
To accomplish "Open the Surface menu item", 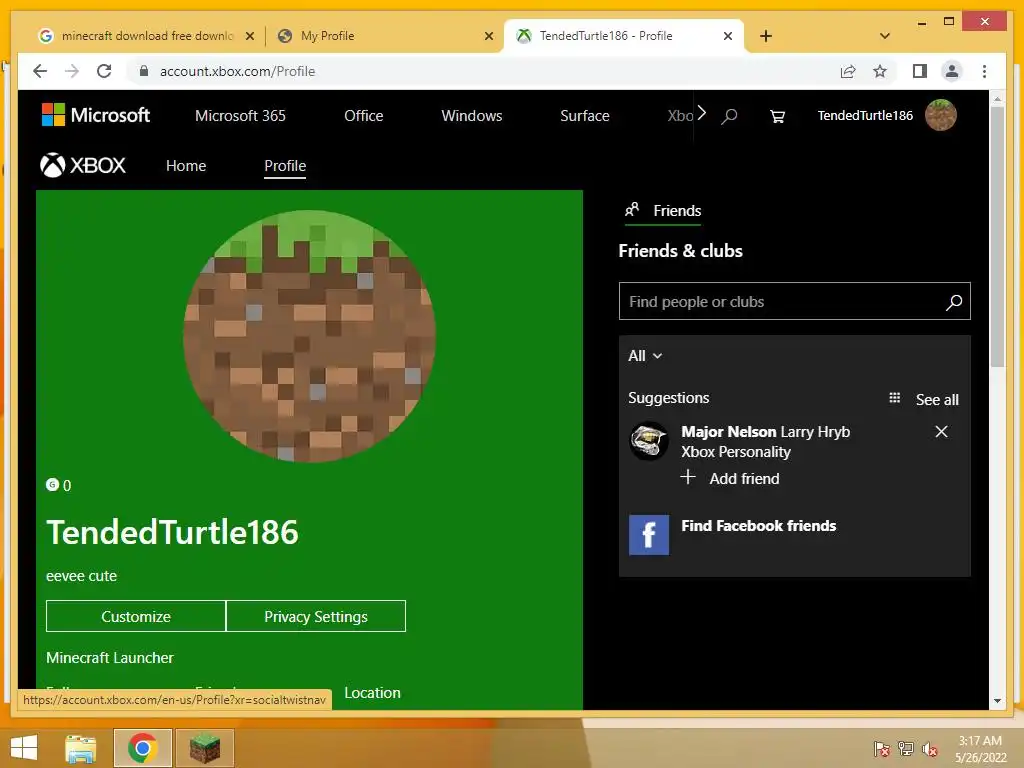I will (584, 116).
